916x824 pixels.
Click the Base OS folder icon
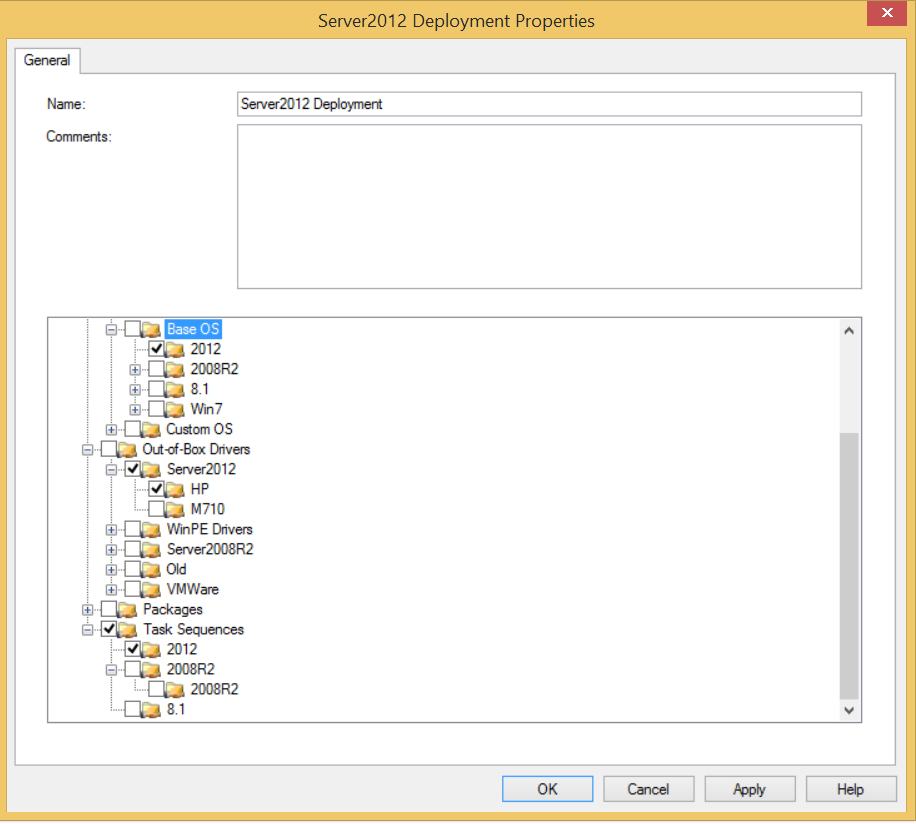click(x=151, y=330)
